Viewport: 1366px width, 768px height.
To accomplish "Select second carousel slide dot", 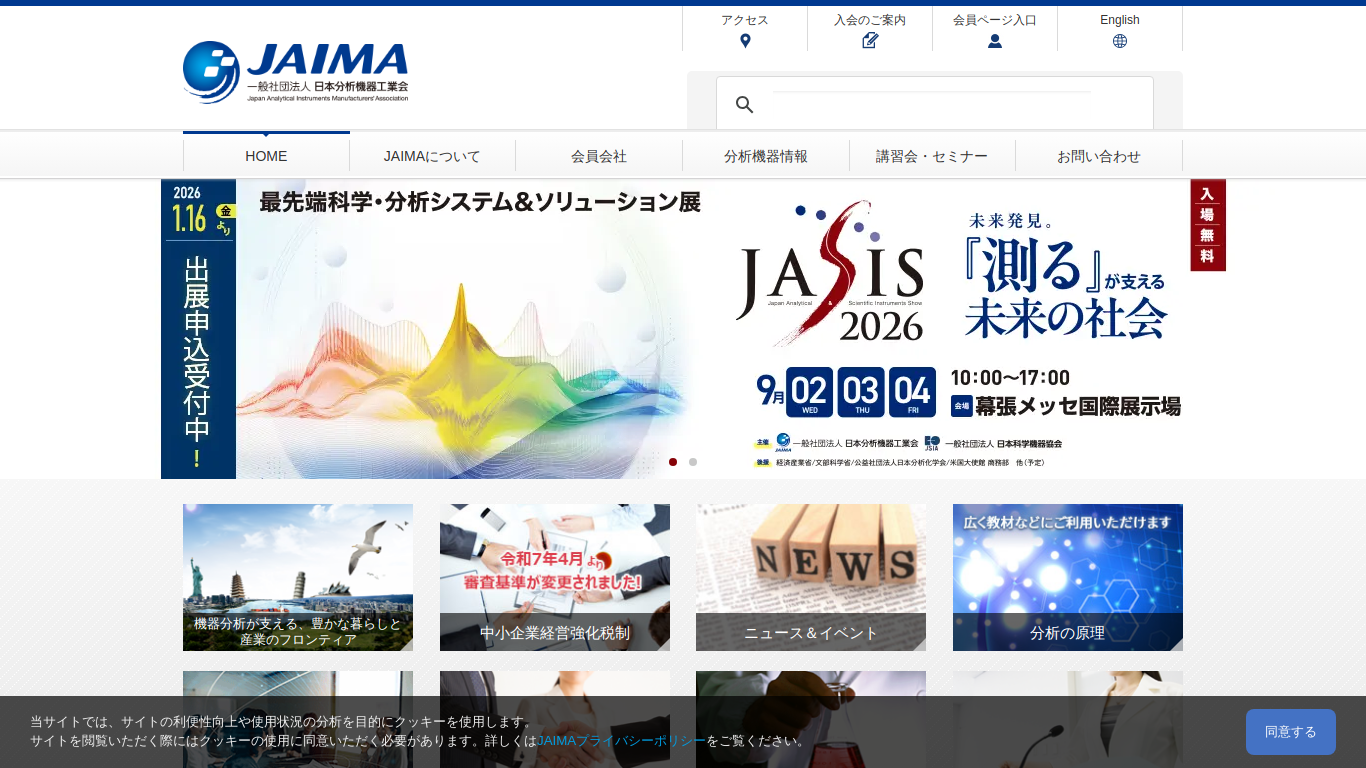I will click(693, 462).
